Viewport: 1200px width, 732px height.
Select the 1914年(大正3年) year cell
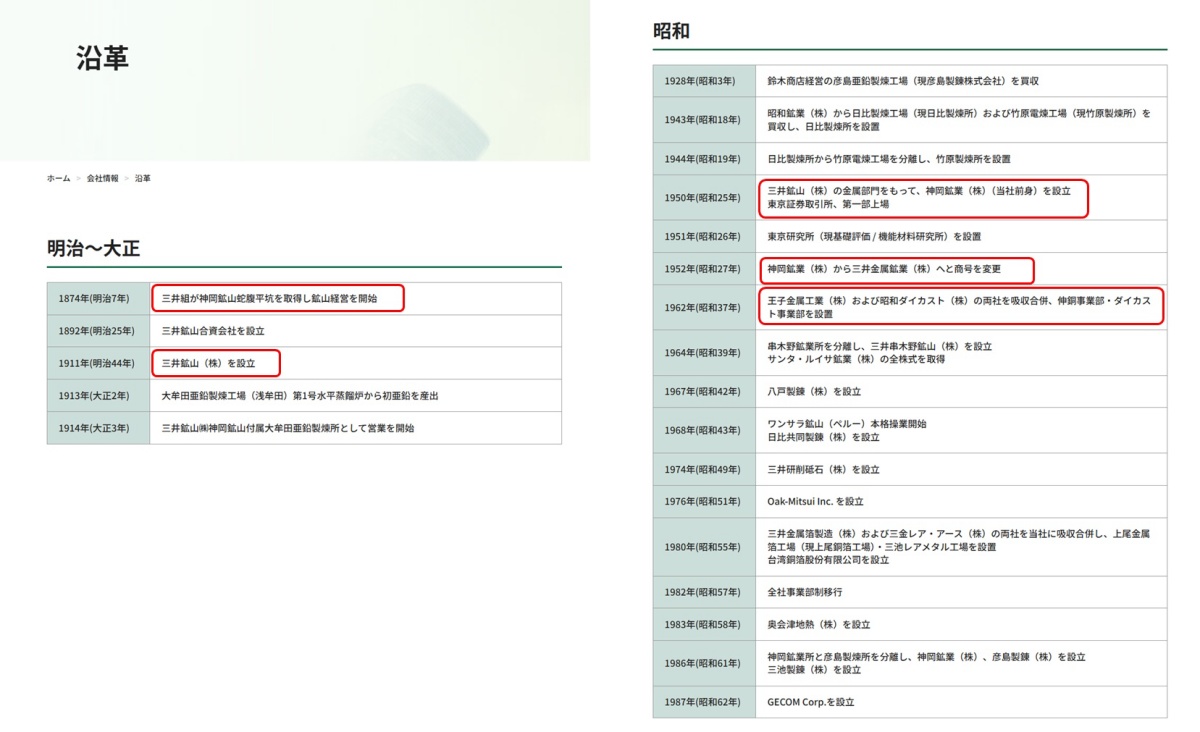[x=98, y=428]
